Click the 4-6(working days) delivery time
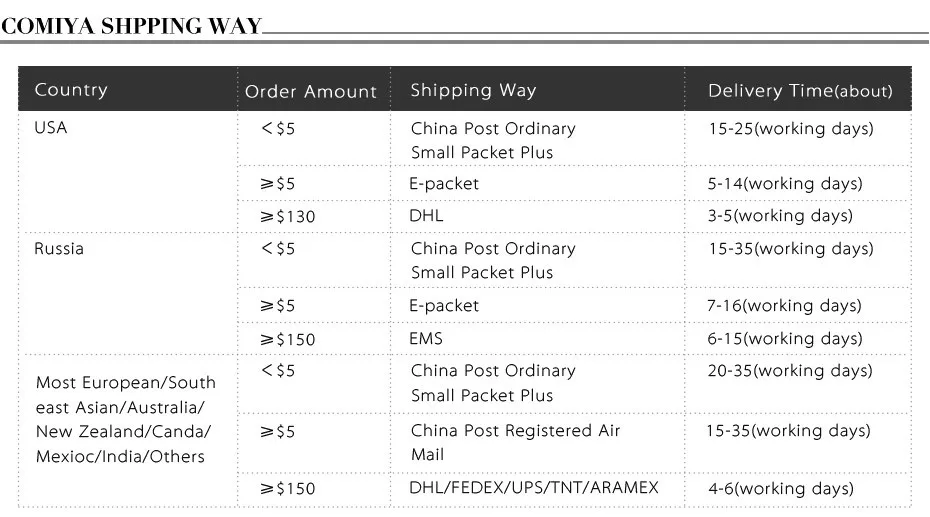This screenshot has height=517, width=930. pos(781,488)
